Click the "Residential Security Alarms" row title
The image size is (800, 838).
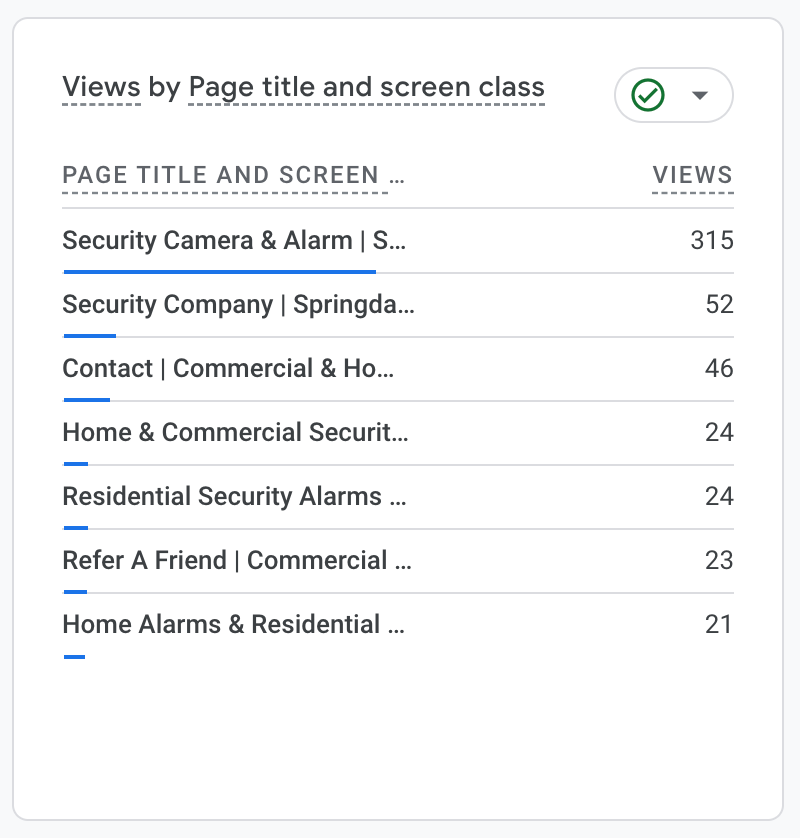[x=234, y=496]
